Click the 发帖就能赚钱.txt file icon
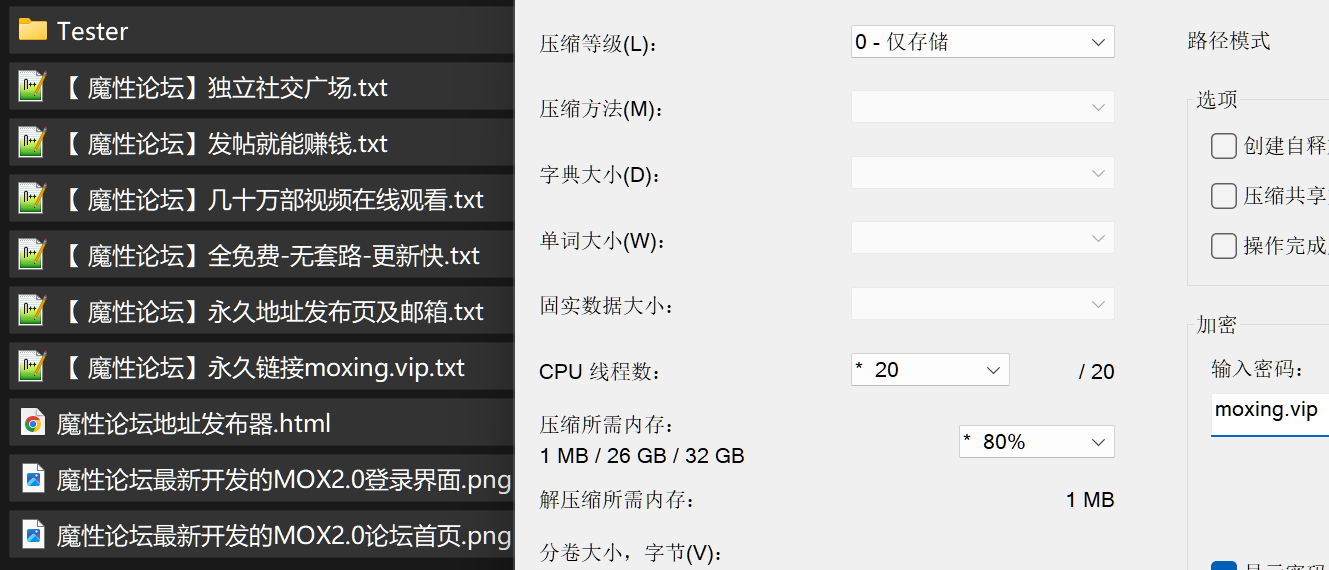 click(x=33, y=143)
